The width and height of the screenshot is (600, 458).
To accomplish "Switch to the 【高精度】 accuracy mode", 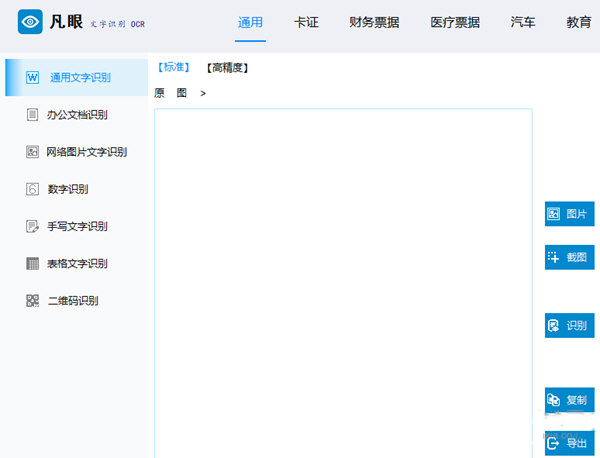I will pyautogui.click(x=227, y=68).
